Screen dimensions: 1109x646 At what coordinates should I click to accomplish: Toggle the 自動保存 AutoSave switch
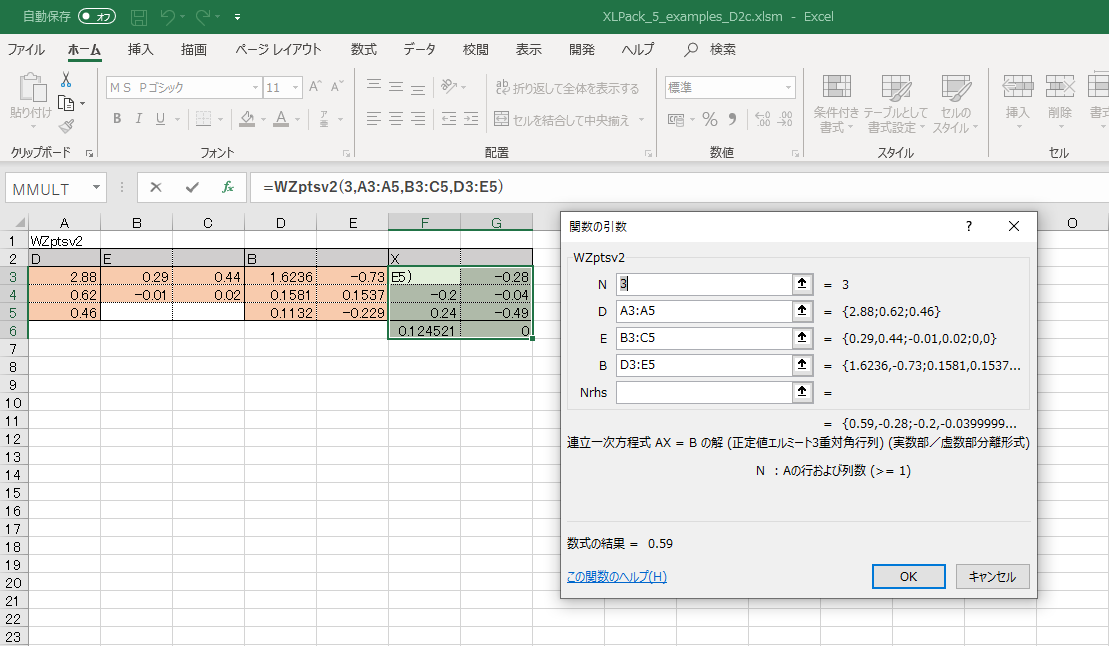tap(96, 17)
